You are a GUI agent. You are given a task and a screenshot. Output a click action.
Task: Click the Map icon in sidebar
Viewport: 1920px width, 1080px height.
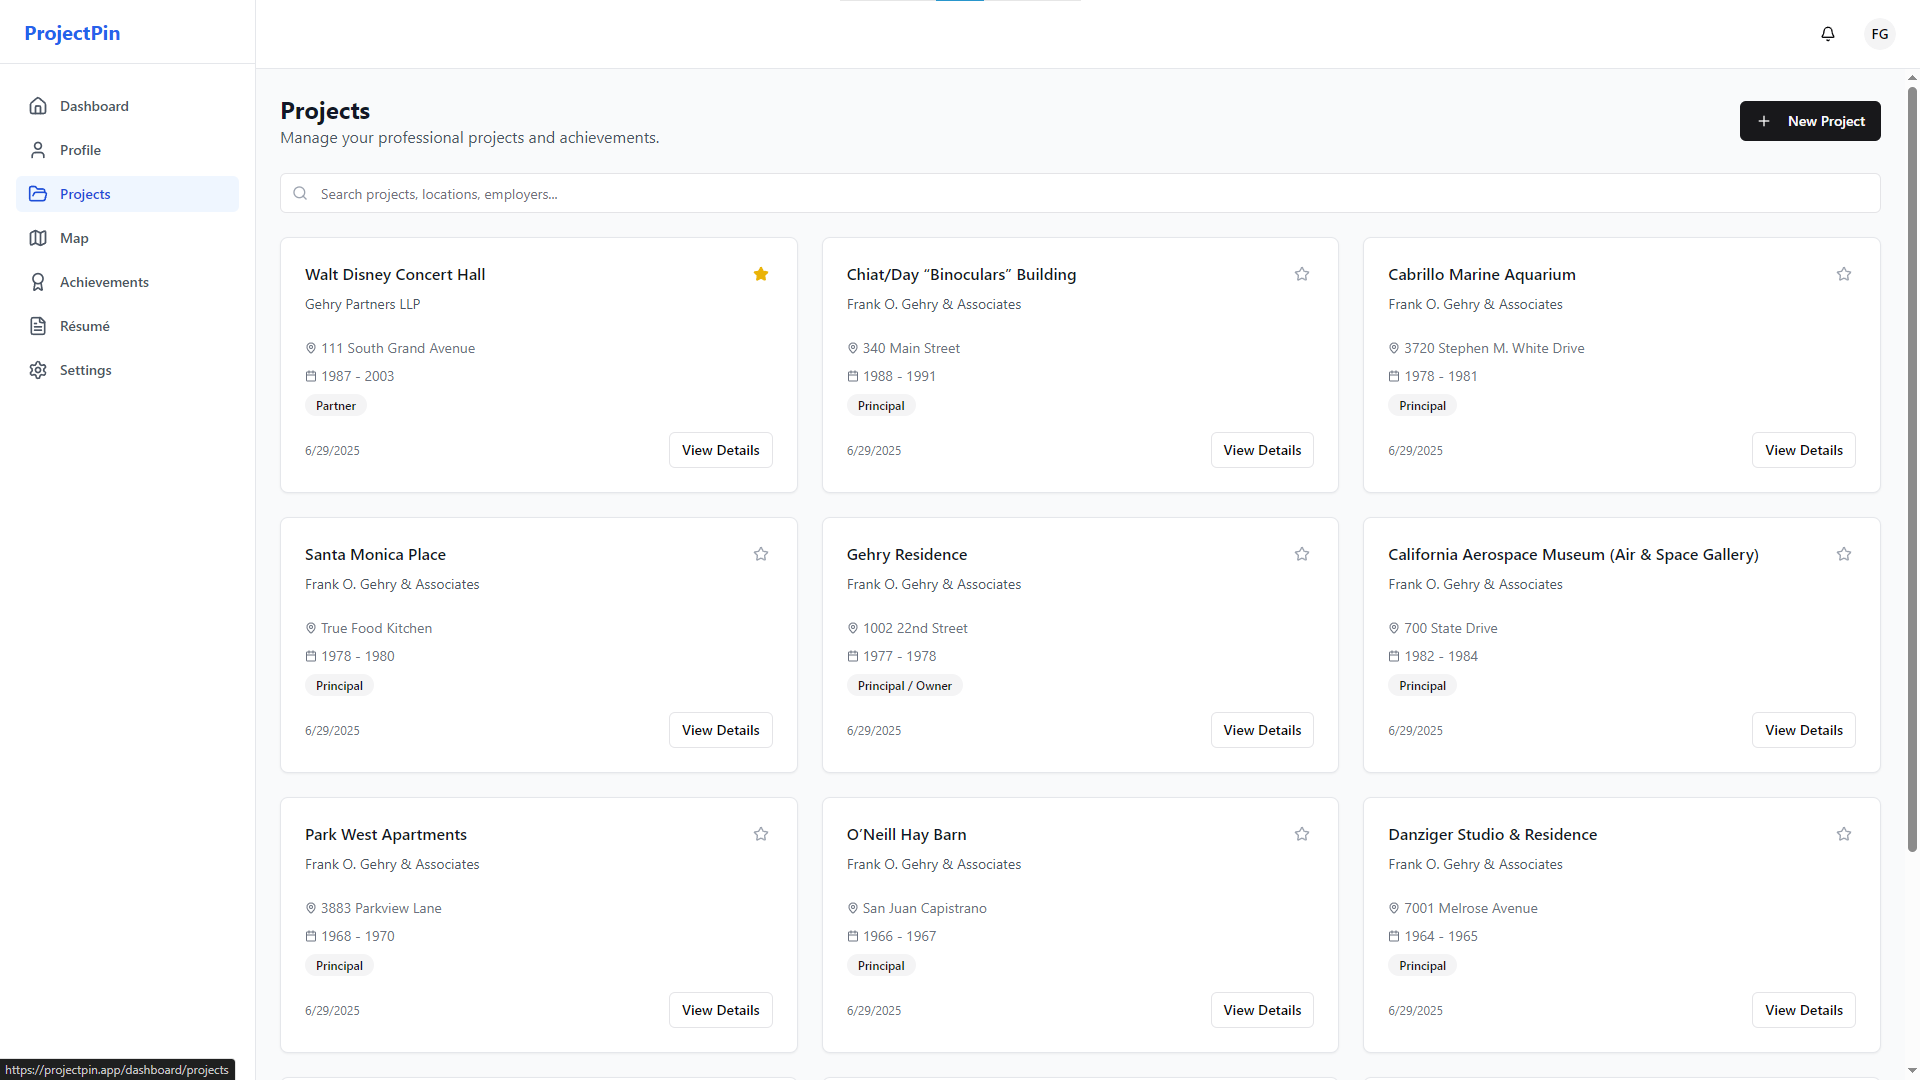point(38,238)
